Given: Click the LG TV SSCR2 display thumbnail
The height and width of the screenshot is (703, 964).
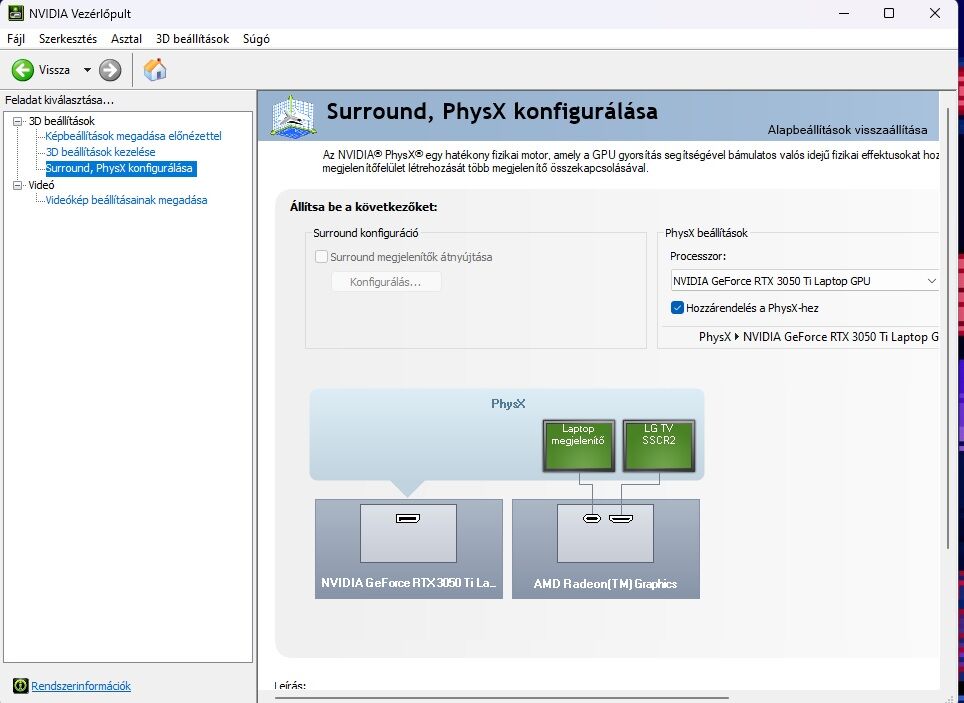Looking at the screenshot, I should point(658,446).
